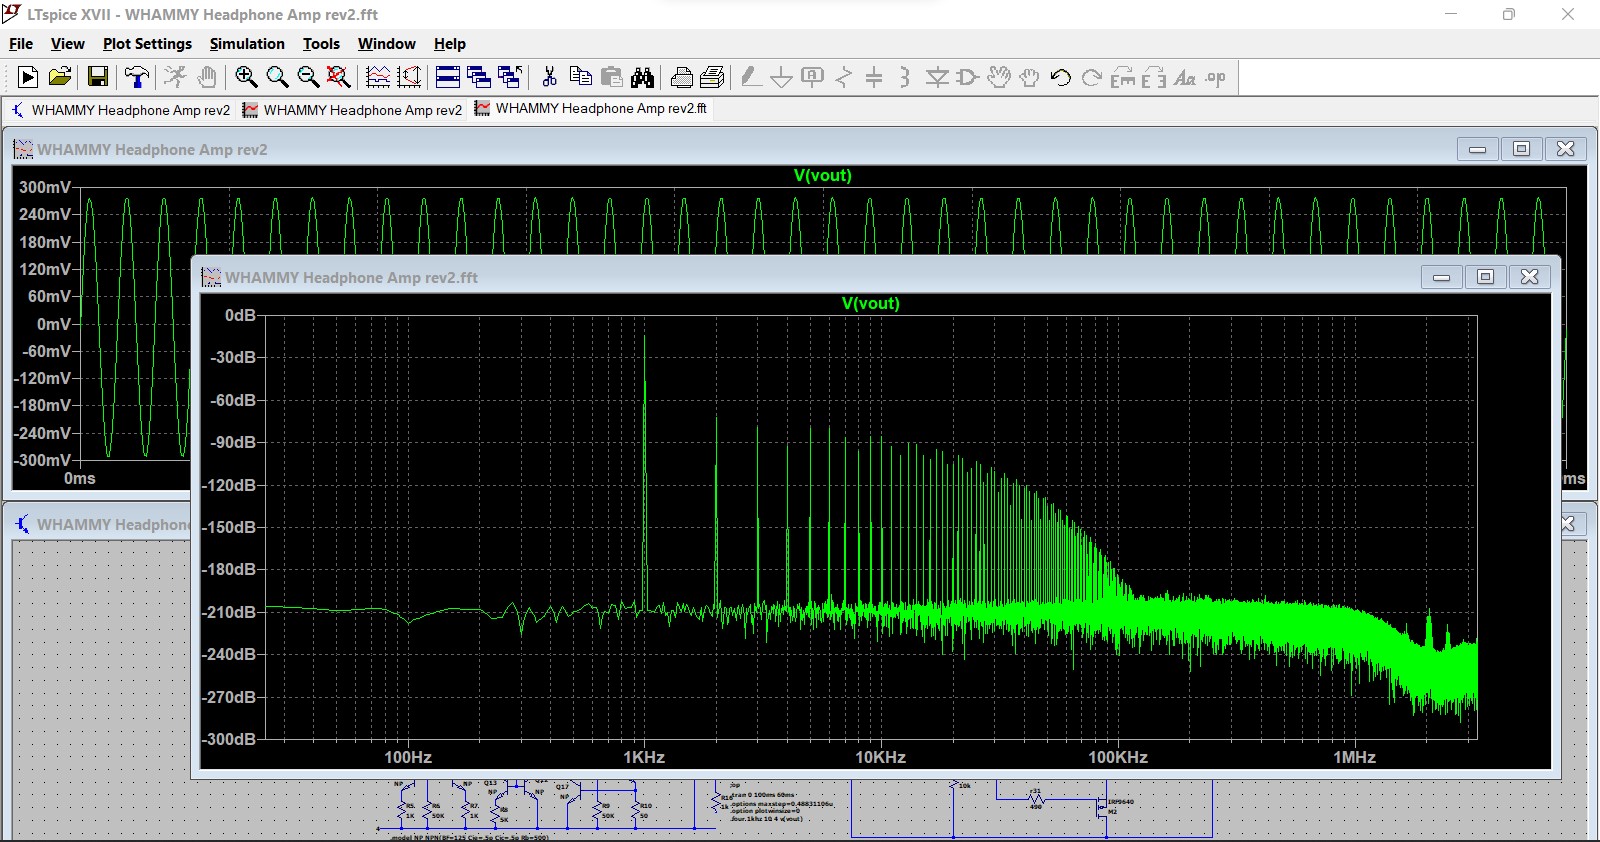Click the zoom to fit icon
This screenshot has height=842, width=1600.
pyautogui.click(x=339, y=77)
